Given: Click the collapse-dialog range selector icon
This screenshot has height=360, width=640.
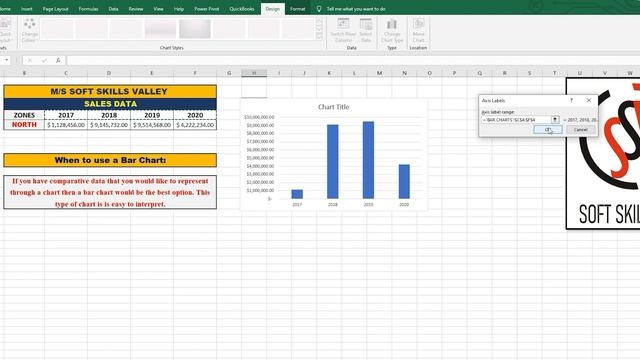Looking at the screenshot, I should tap(555, 120).
